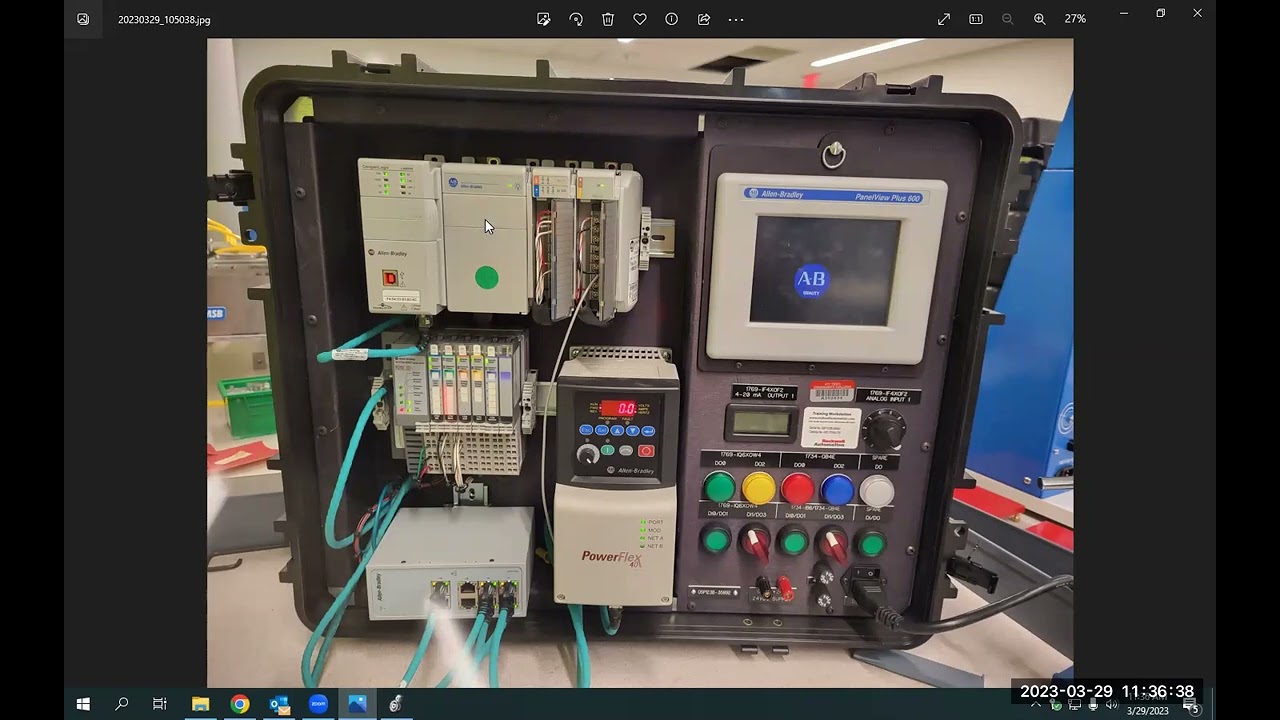The width and height of the screenshot is (1280, 720).
Task: Restore down the Photos window
Action: tap(1160, 13)
